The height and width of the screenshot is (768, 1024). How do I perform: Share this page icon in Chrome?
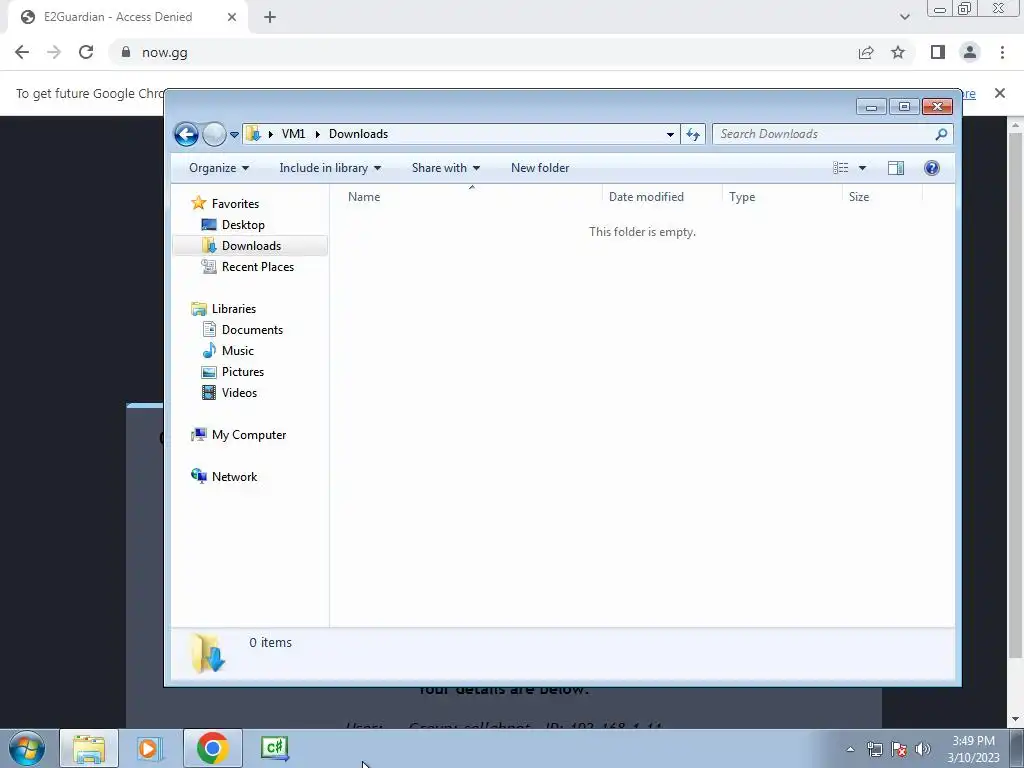[x=866, y=52]
